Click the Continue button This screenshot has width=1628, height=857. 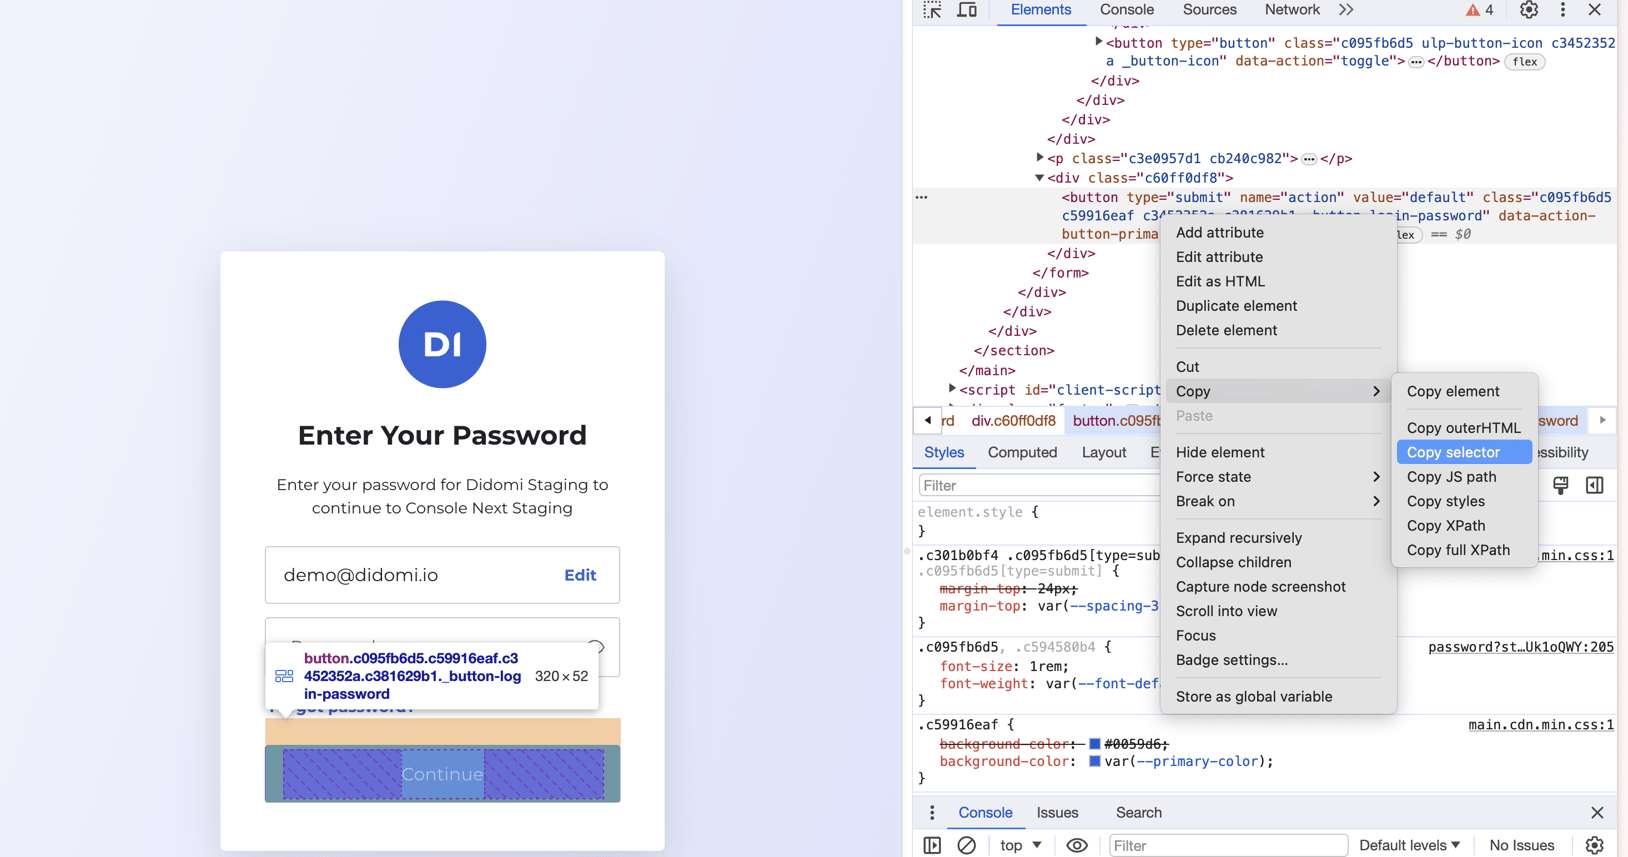tap(442, 774)
